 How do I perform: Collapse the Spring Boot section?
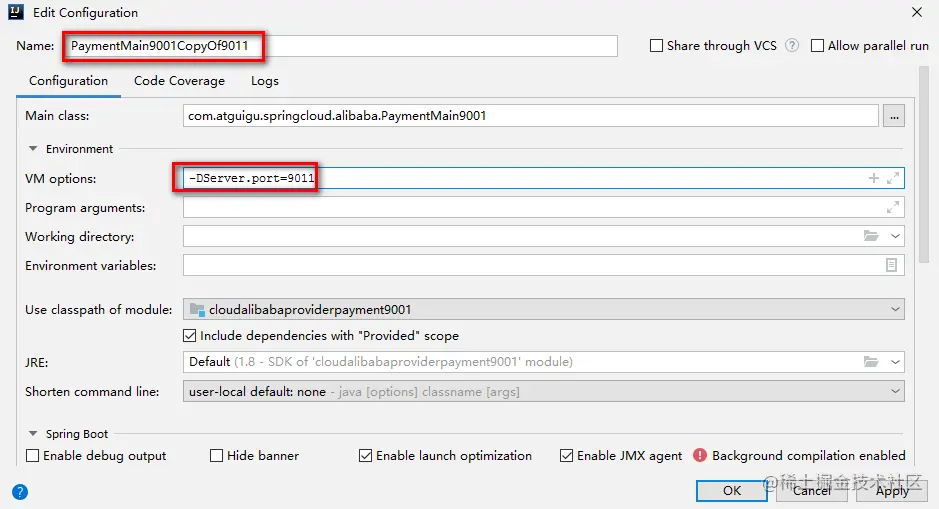[x=33, y=434]
